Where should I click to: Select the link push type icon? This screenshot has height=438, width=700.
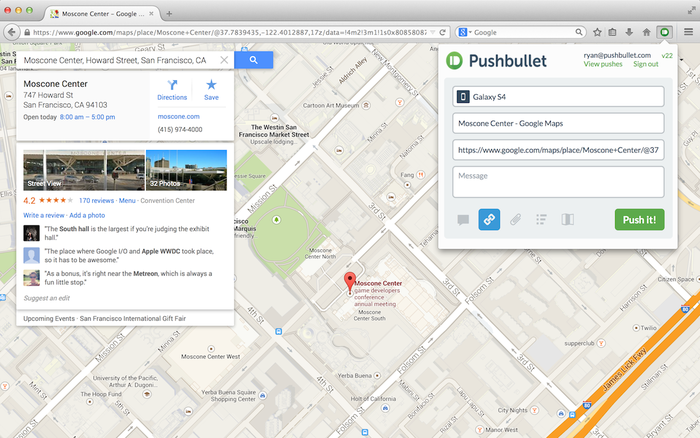[x=489, y=220]
